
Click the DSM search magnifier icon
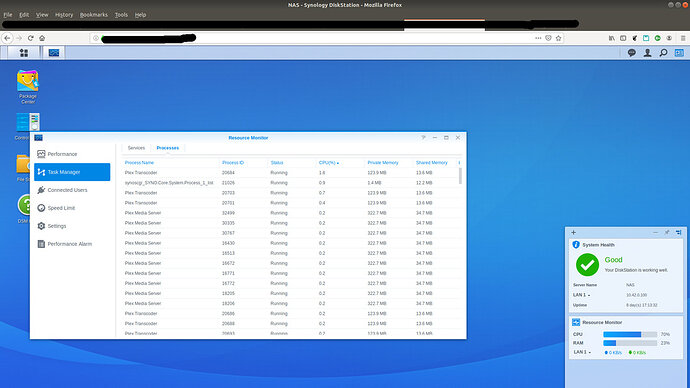coord(663,53)
